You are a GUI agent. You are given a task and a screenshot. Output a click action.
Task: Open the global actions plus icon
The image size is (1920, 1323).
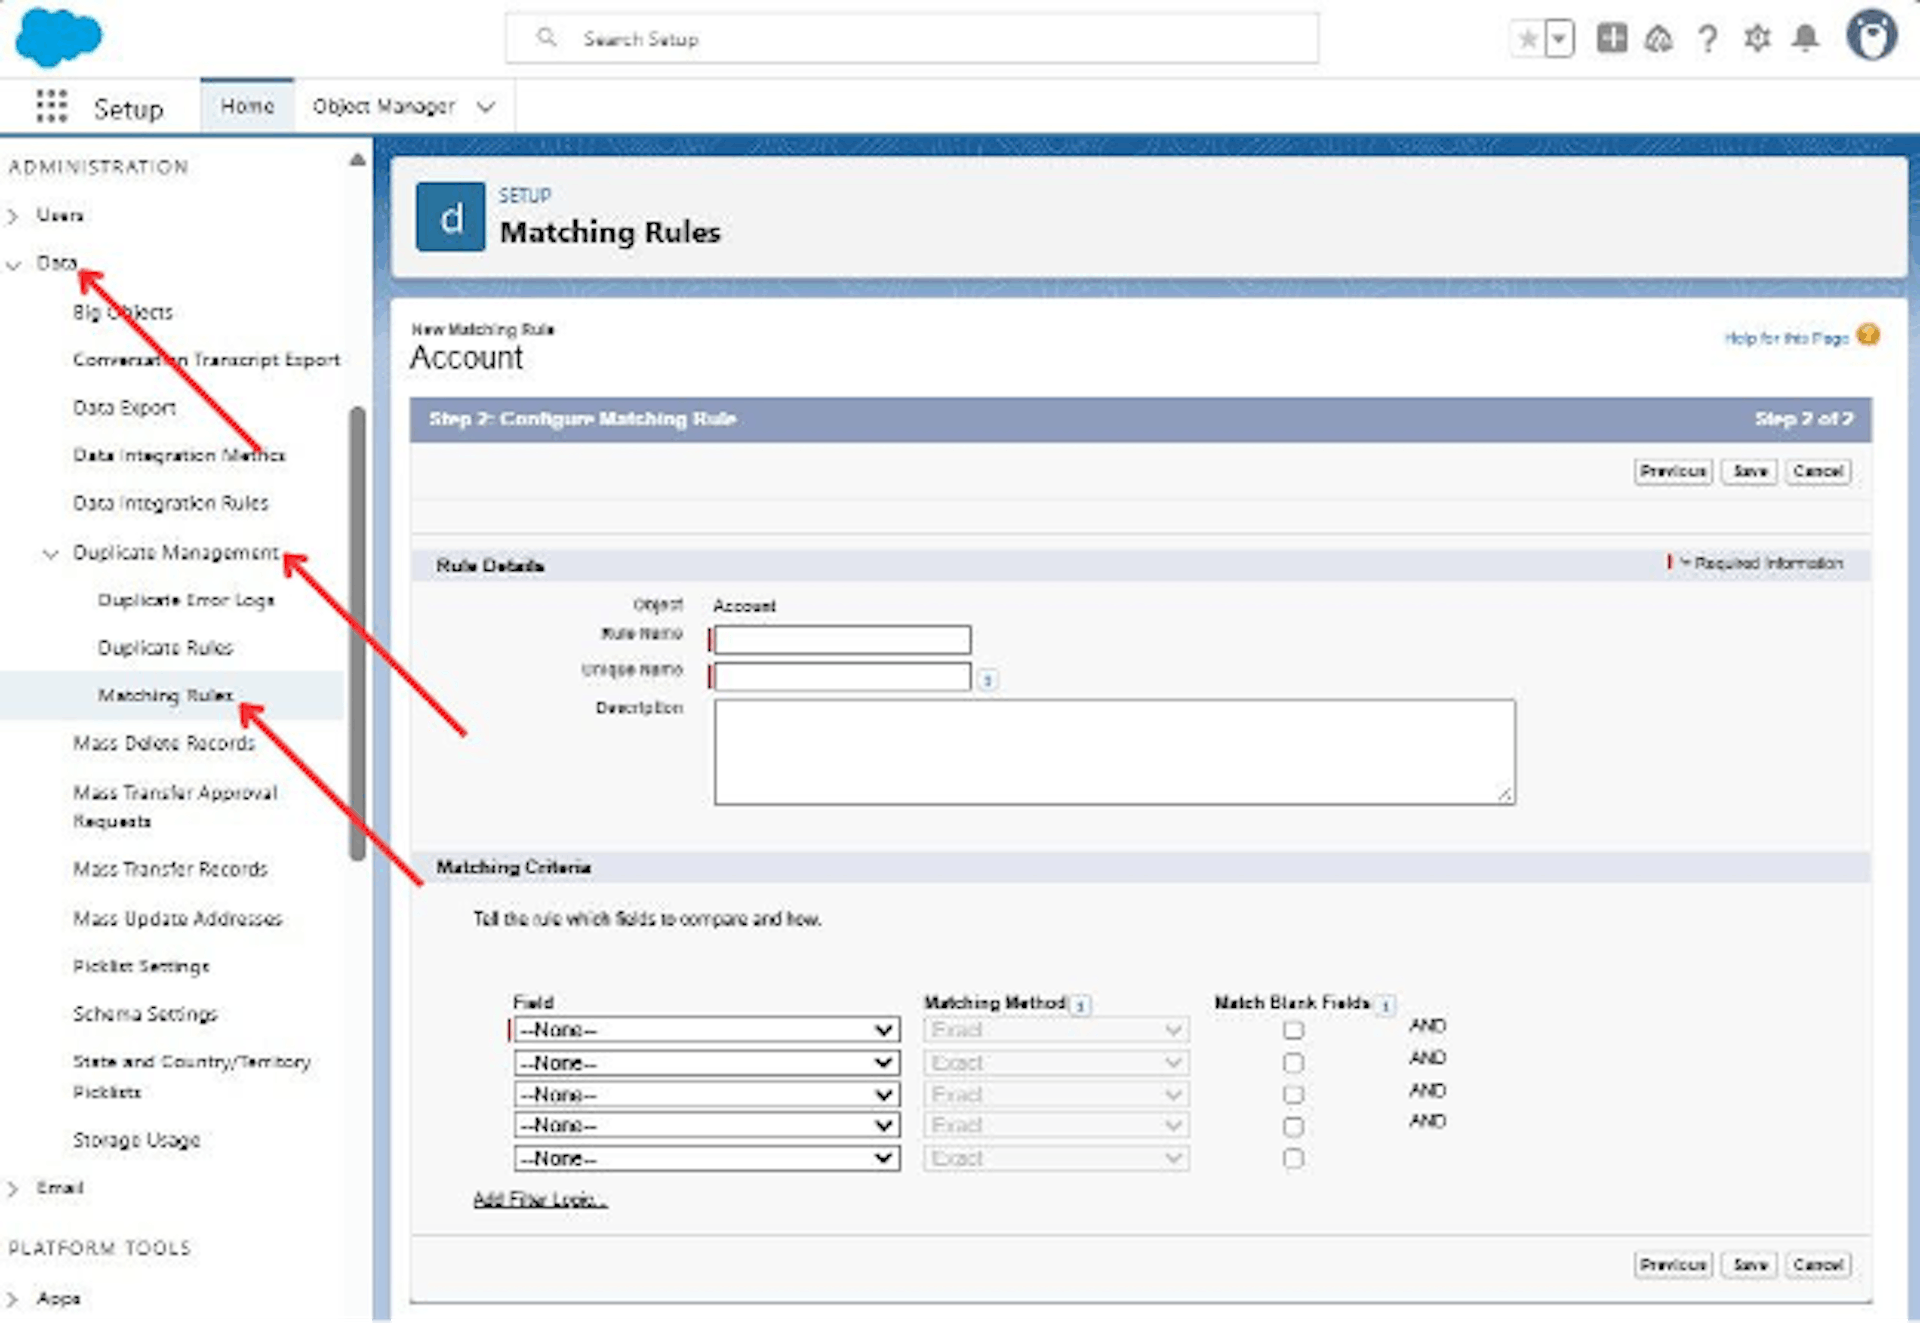pos(1611,38)
